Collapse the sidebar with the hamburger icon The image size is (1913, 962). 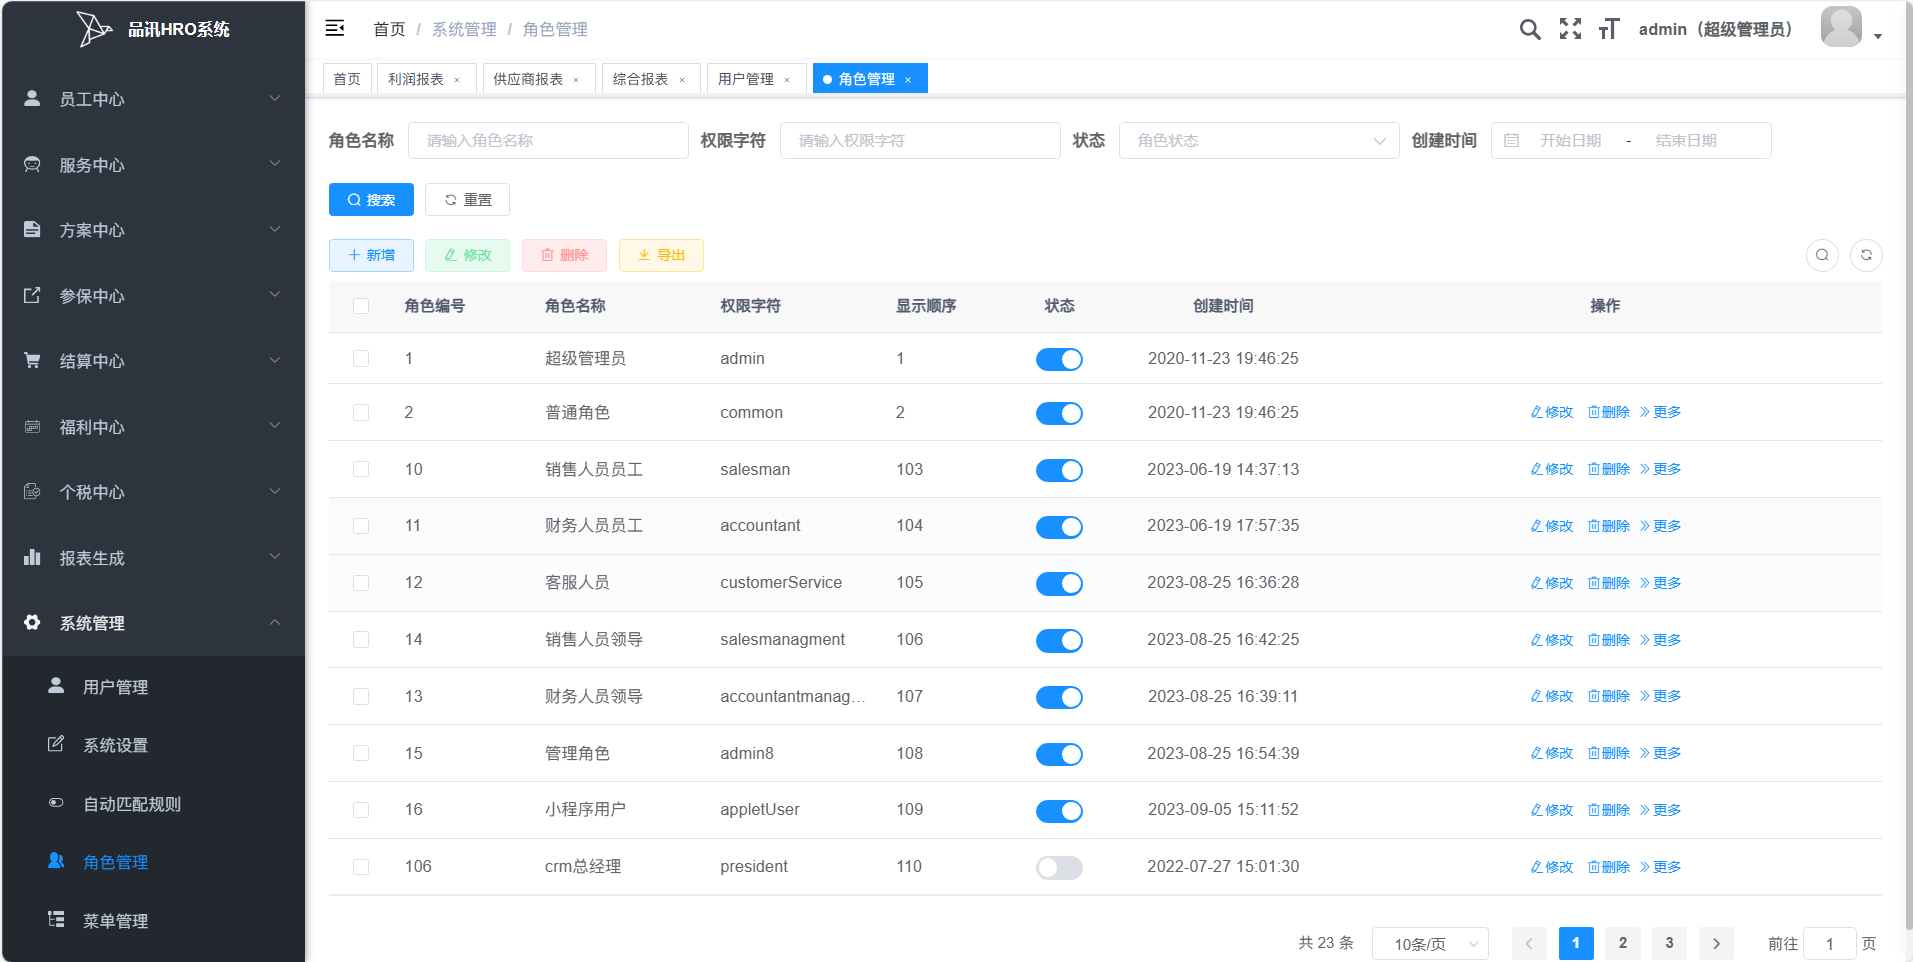pyautogui.click(x=335, y=28)
